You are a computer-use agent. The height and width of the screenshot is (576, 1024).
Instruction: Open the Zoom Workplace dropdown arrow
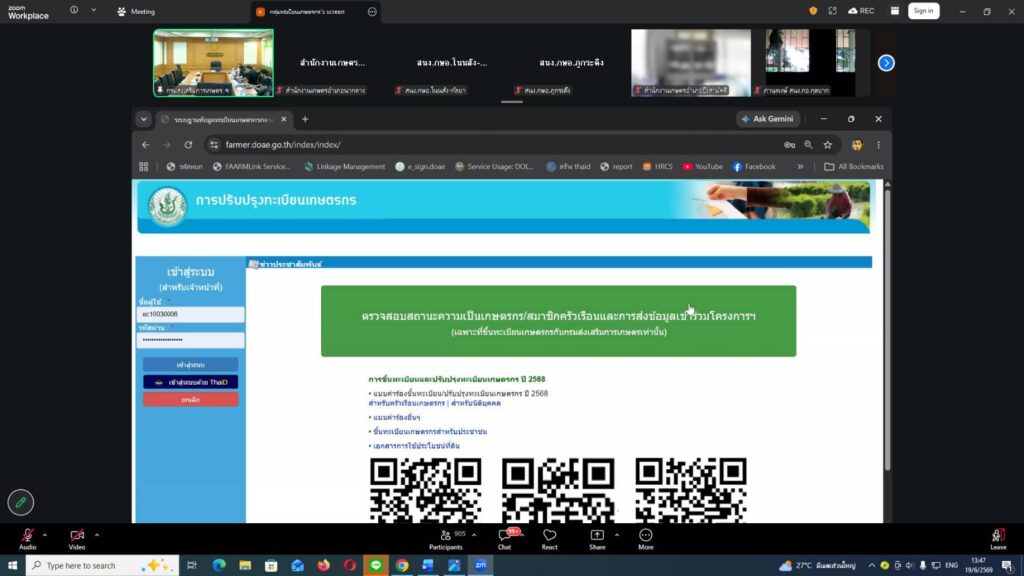click(93, 10)
